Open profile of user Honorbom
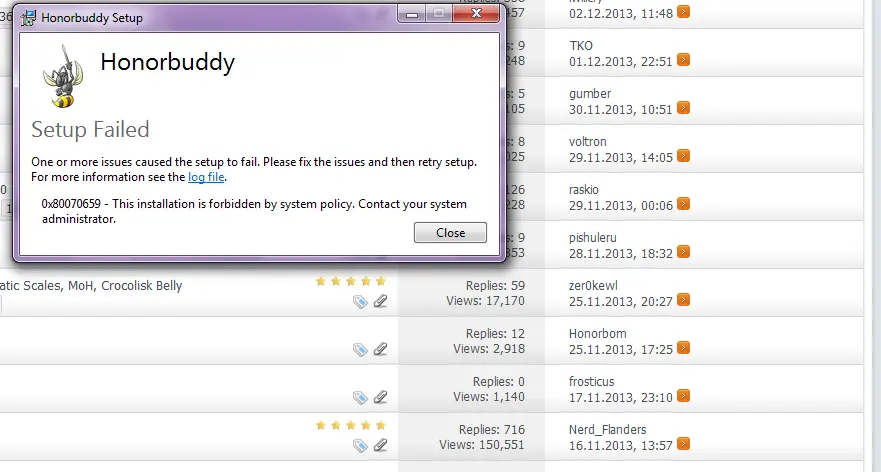This screenshot has width=881, height=472. [597, 334]
